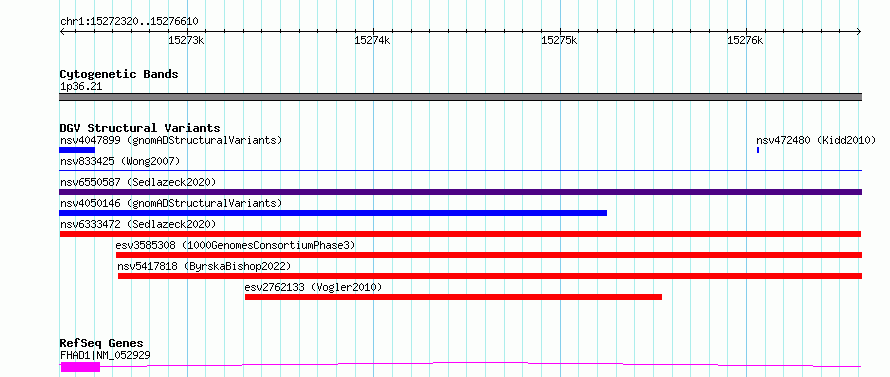Click the nsv472480 (Kidd2010) label
Image resolution: width=890 pixels, height=377 pixels.
[x=816, y=140]
